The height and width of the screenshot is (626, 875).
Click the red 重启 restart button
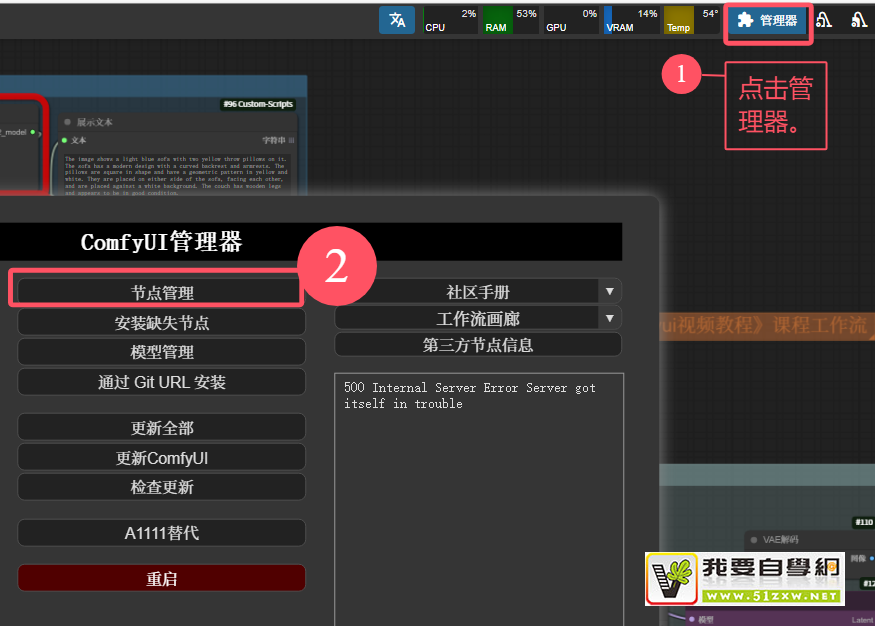pyautogui.click(x=162, y=579)
